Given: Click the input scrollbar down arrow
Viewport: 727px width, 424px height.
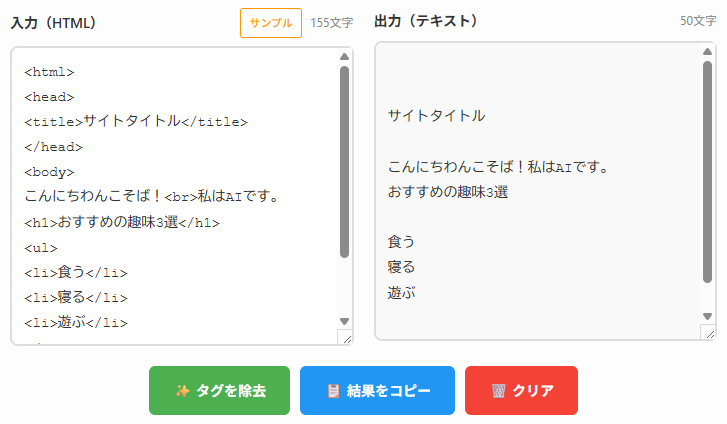Looking at the screenshot, I should tap(345, 321).
